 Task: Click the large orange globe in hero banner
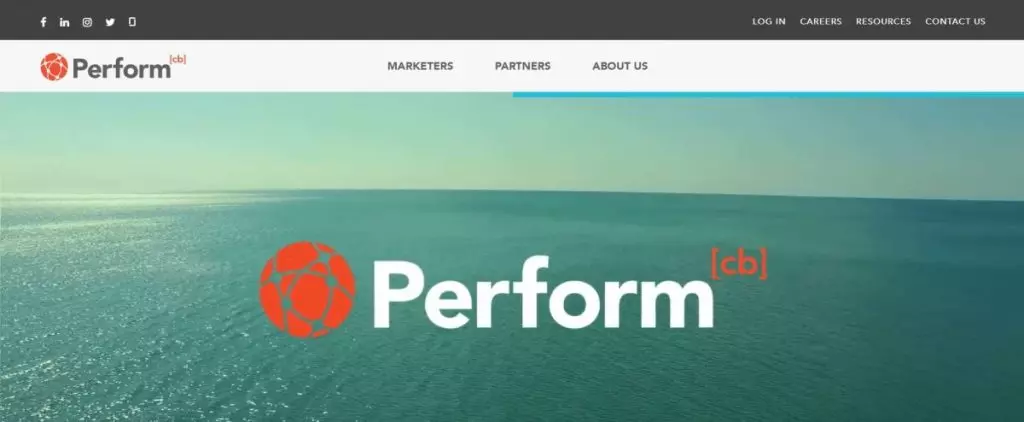[x=307, y=289]
